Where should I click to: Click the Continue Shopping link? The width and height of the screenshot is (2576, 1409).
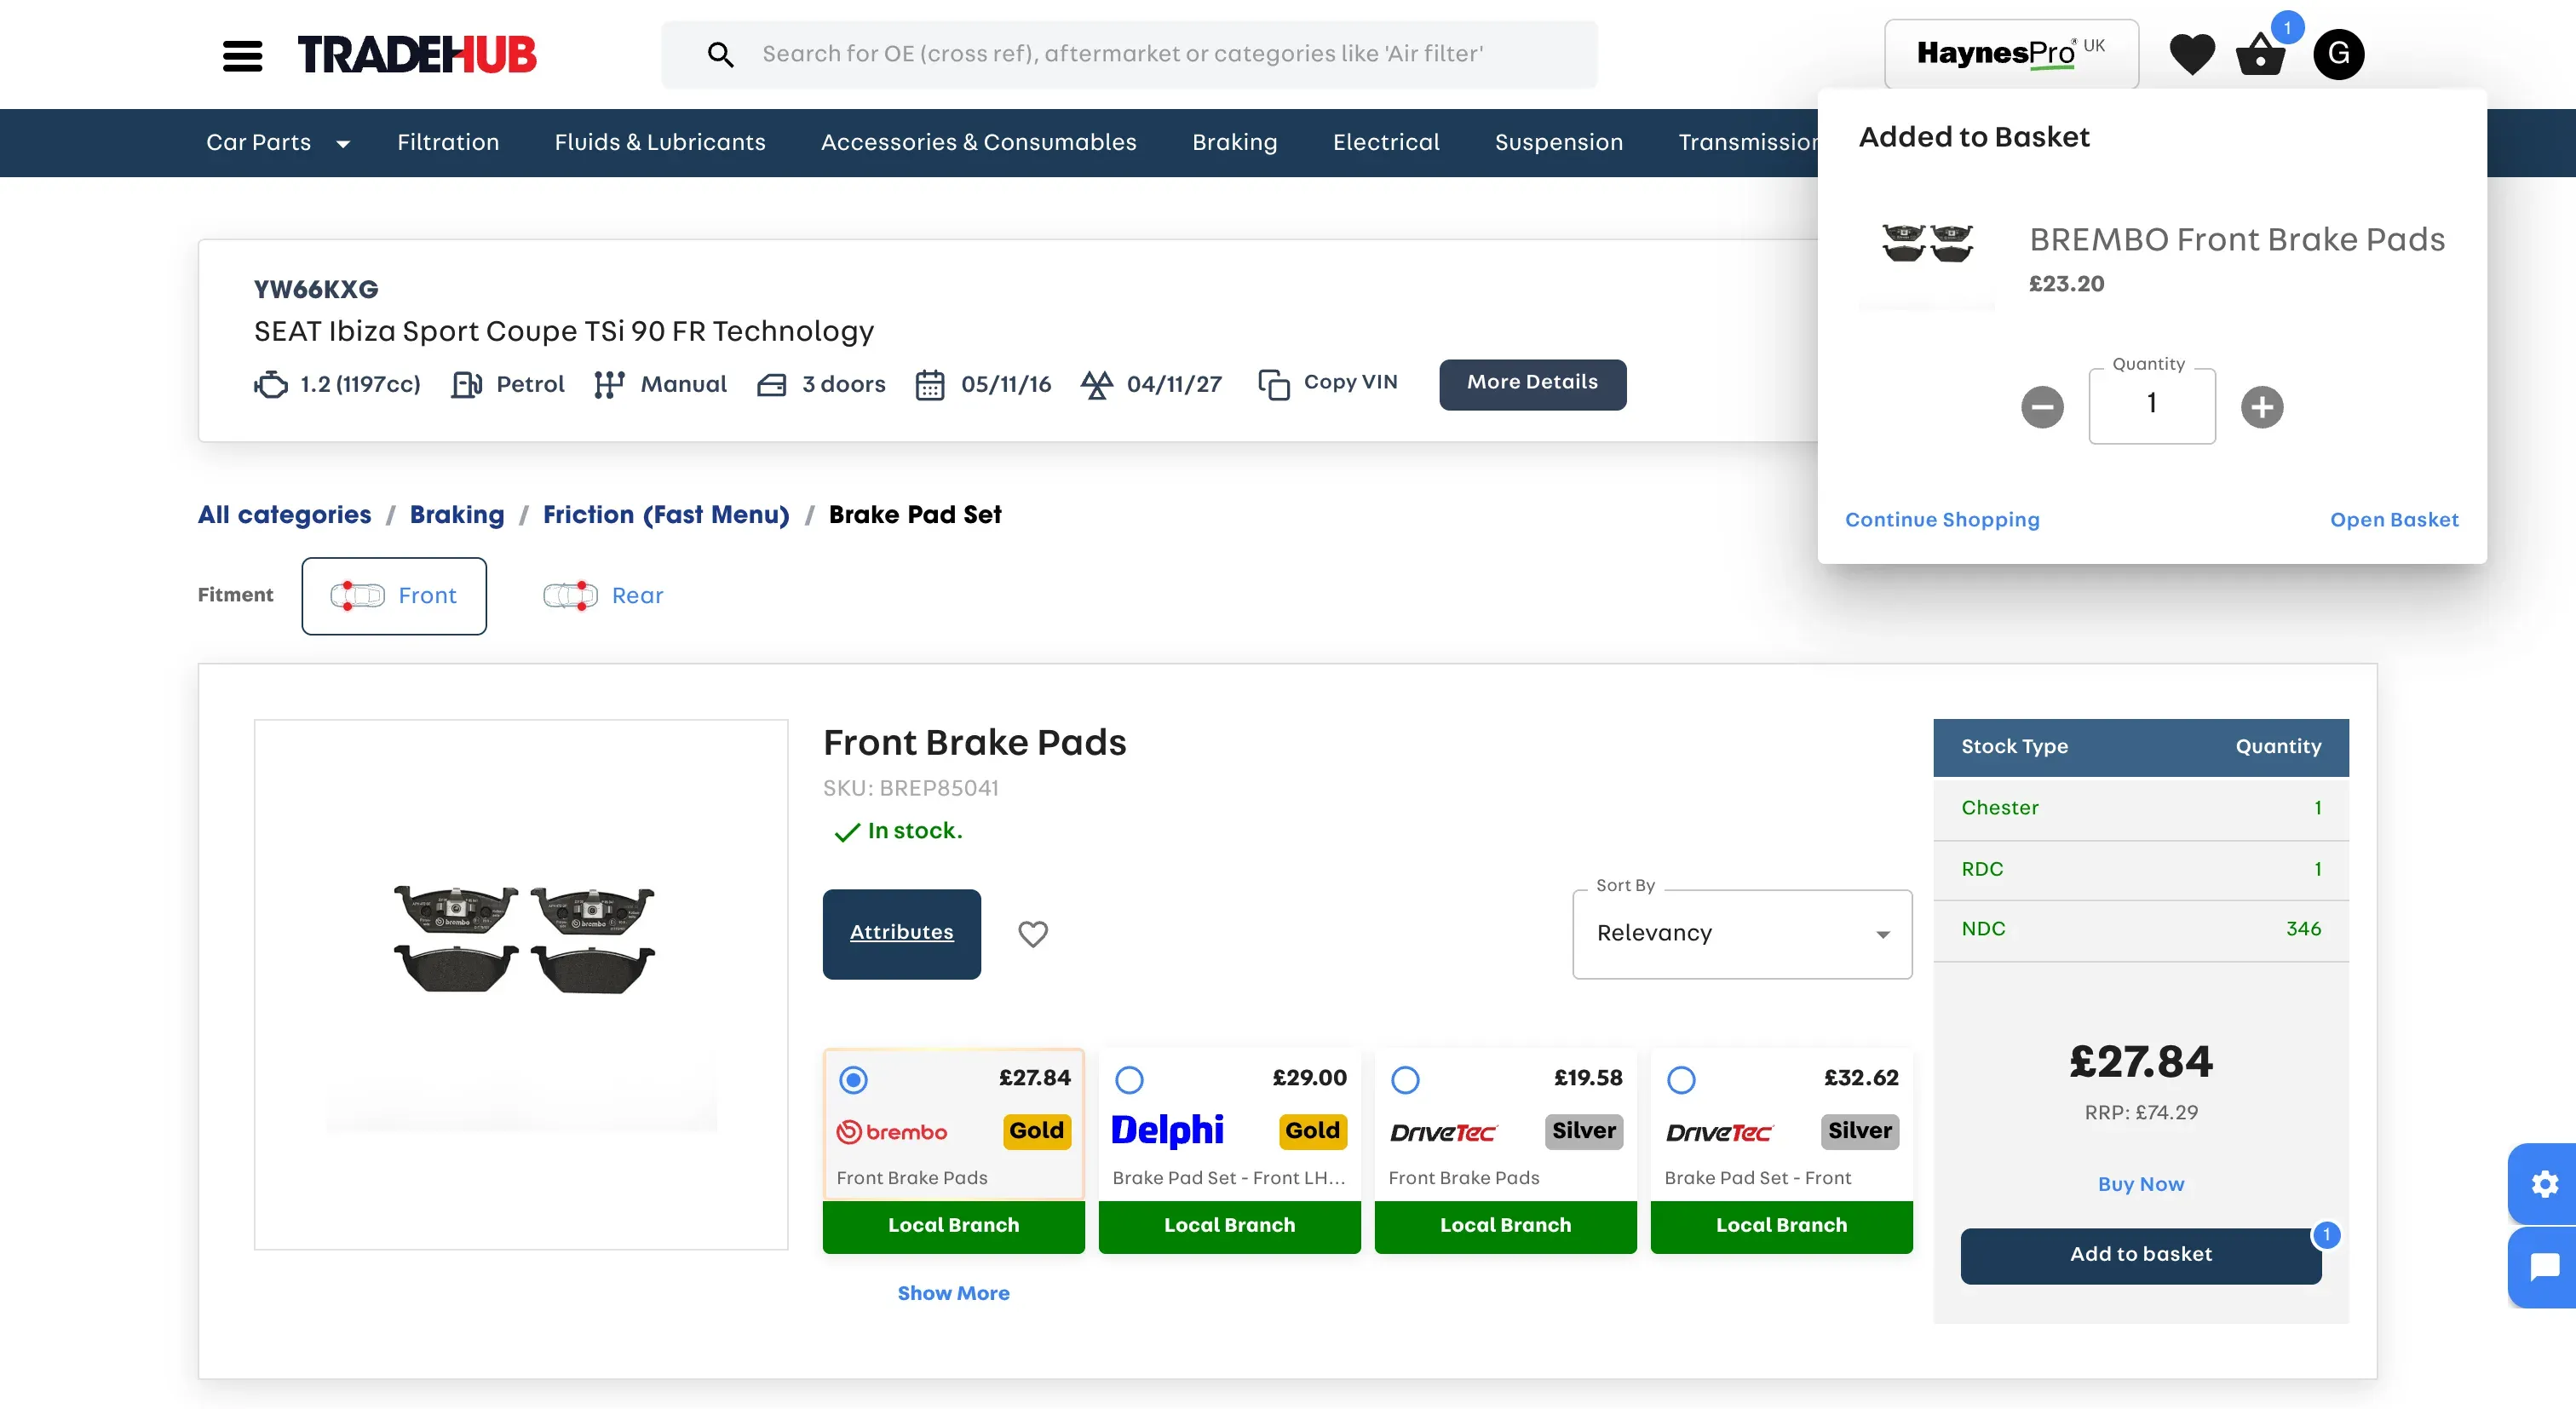coord(1941,520)
